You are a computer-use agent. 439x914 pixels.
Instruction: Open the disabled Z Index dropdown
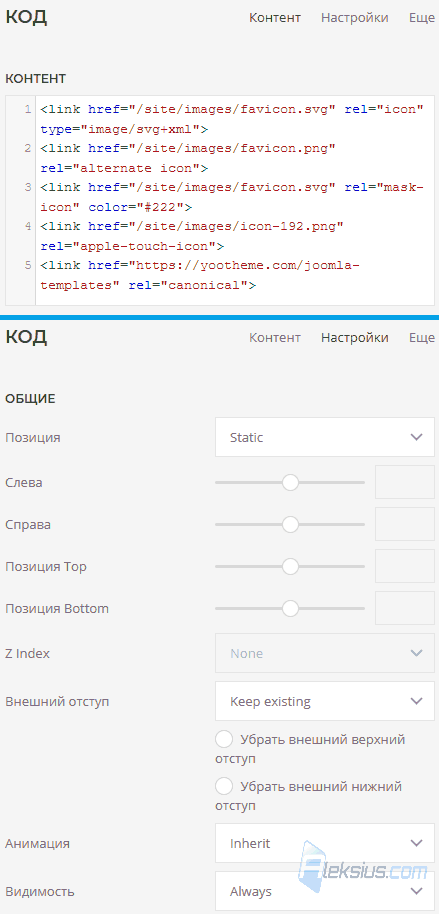point(325,653)
